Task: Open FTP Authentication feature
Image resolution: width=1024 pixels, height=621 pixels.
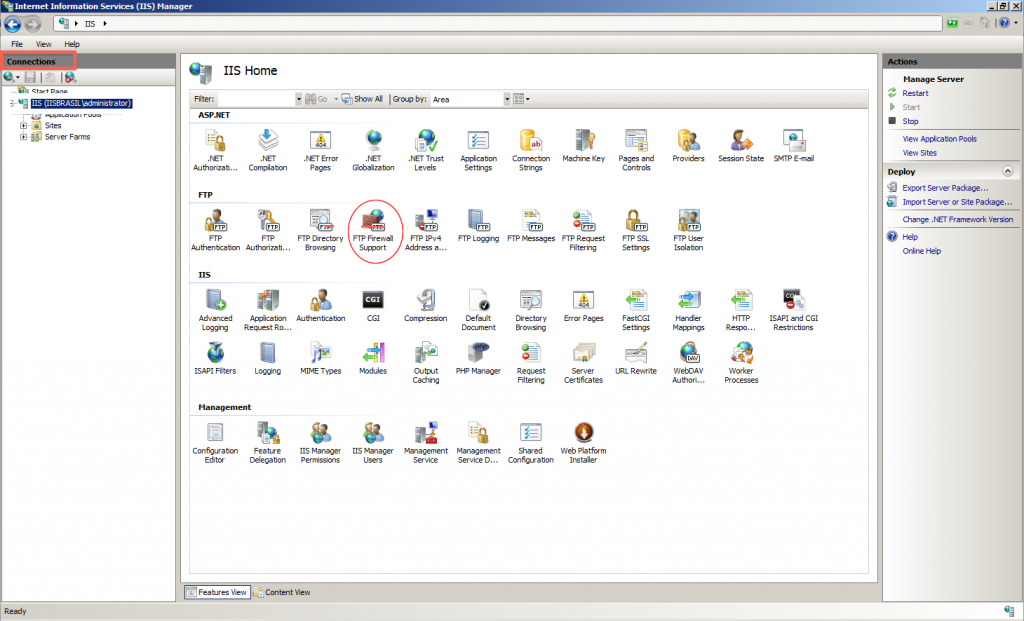Action: [216, 231]
